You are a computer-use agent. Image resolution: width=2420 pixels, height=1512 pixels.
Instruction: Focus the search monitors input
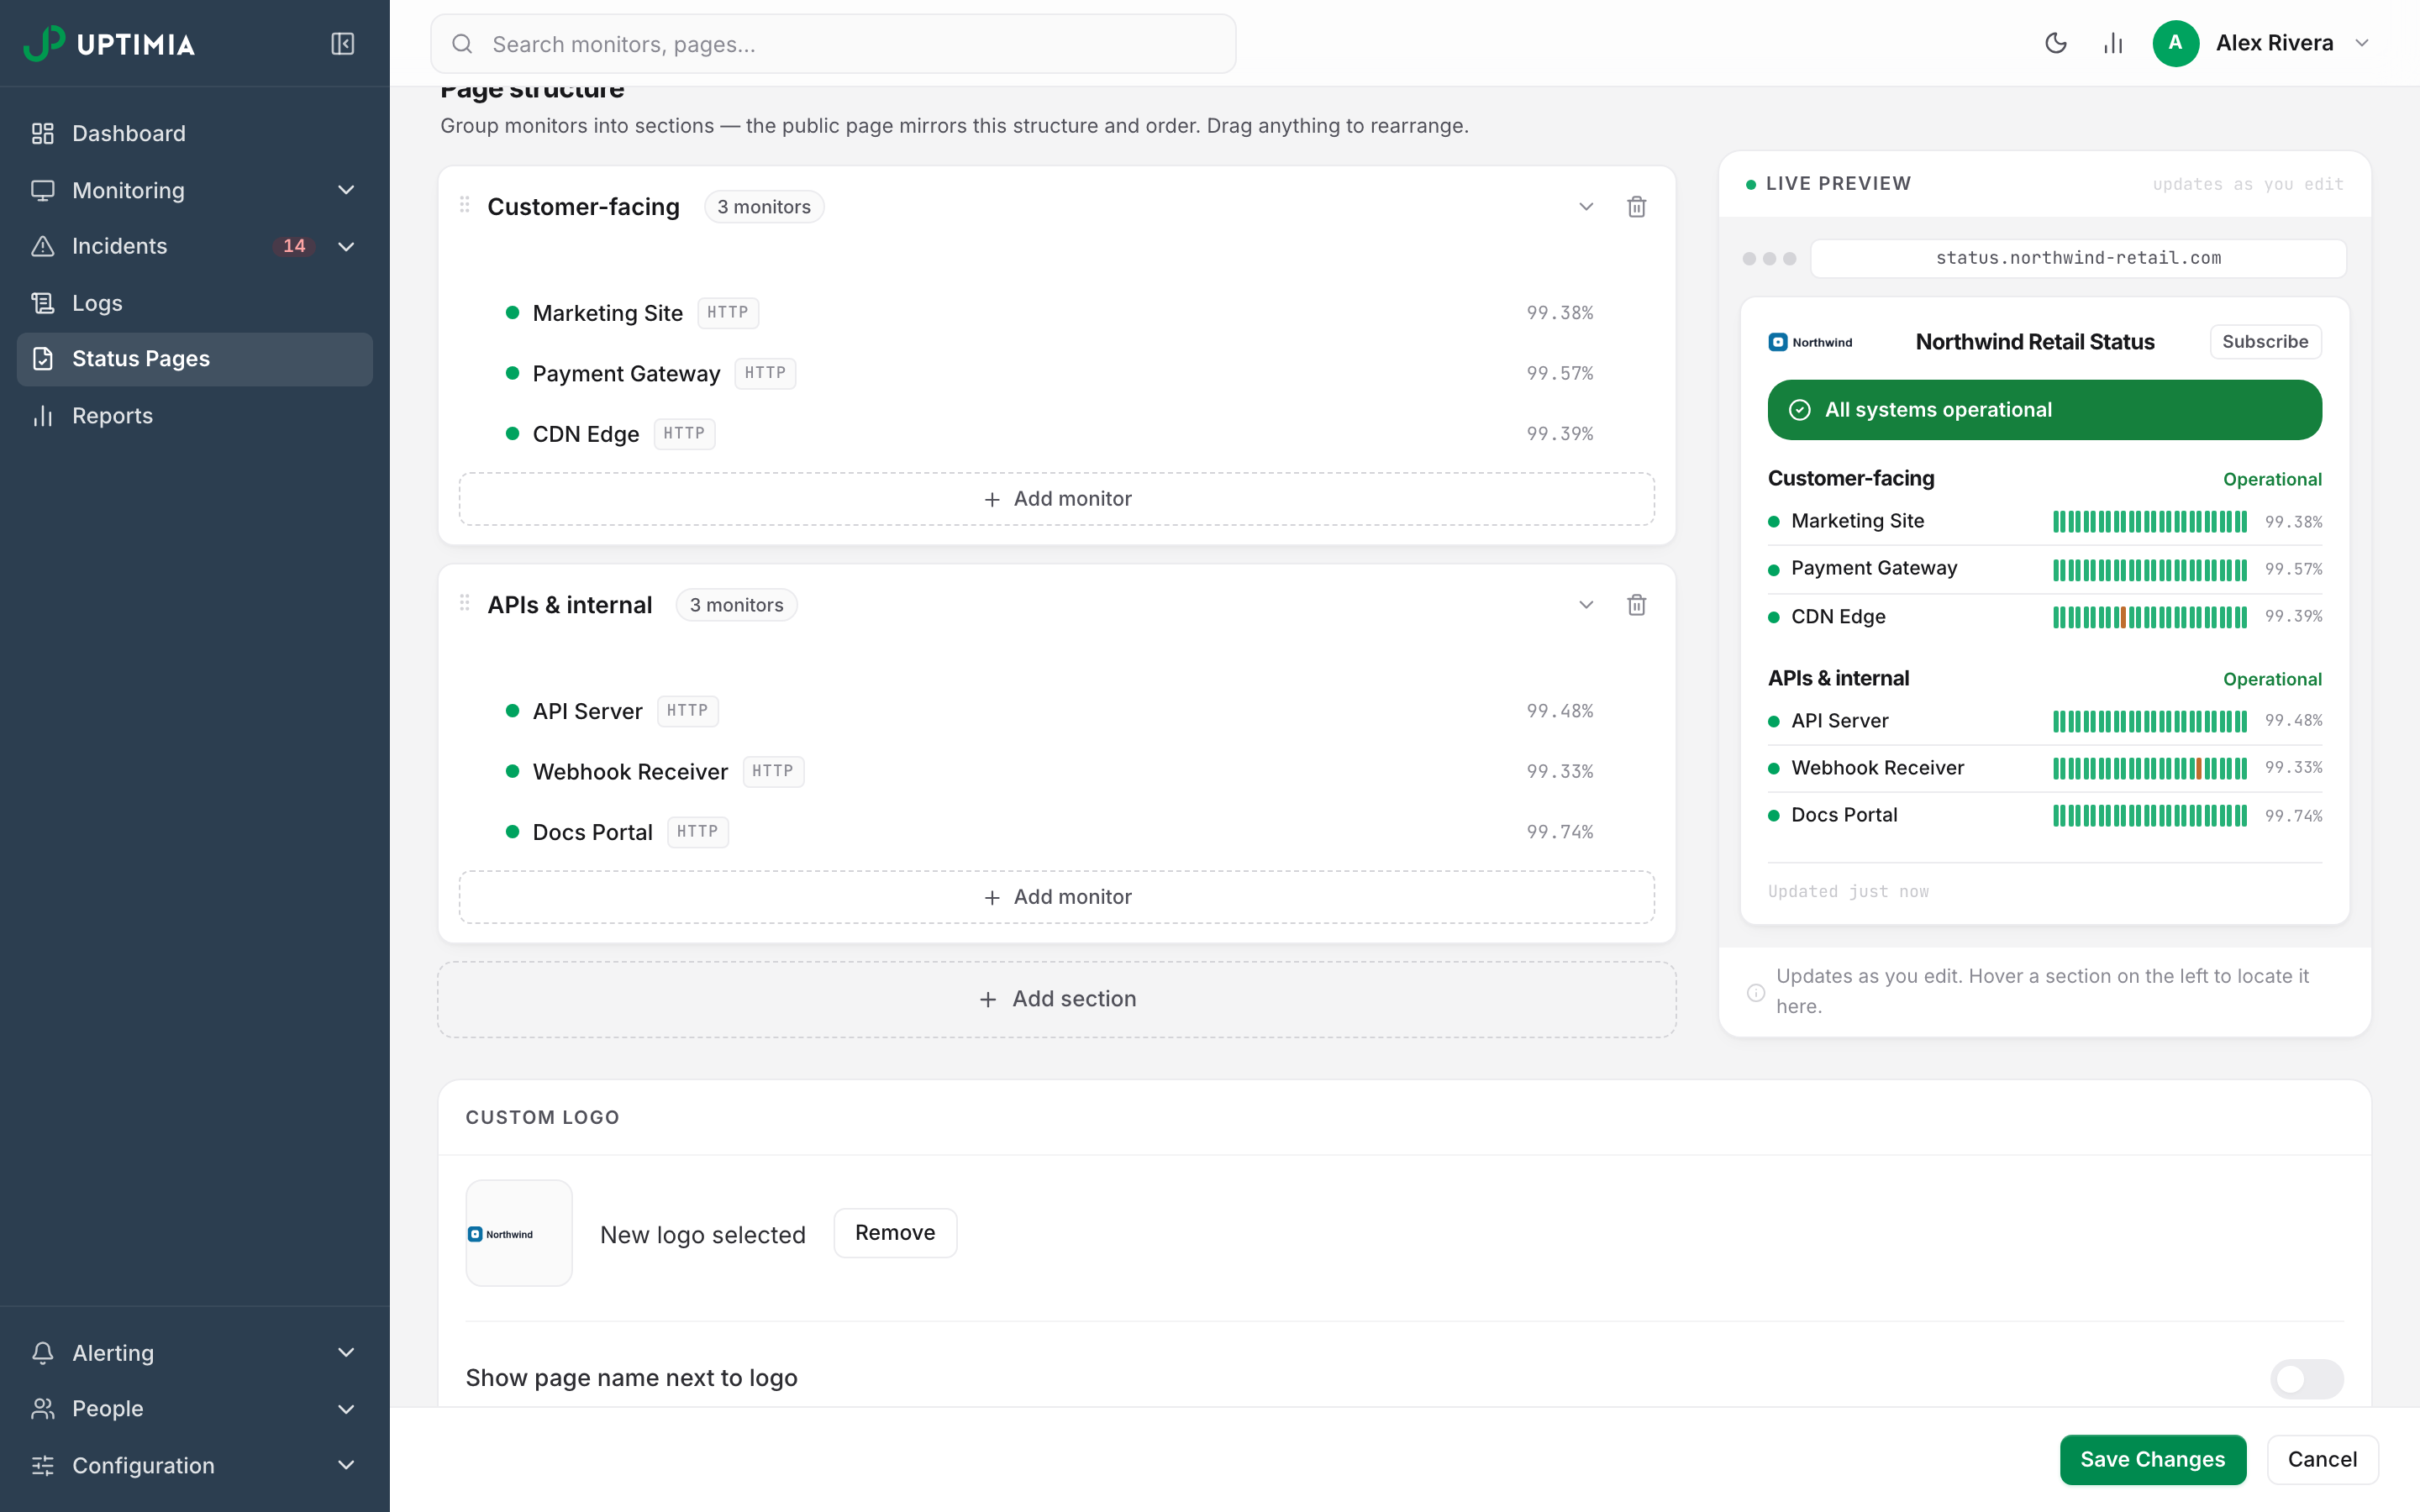point(833,44)
